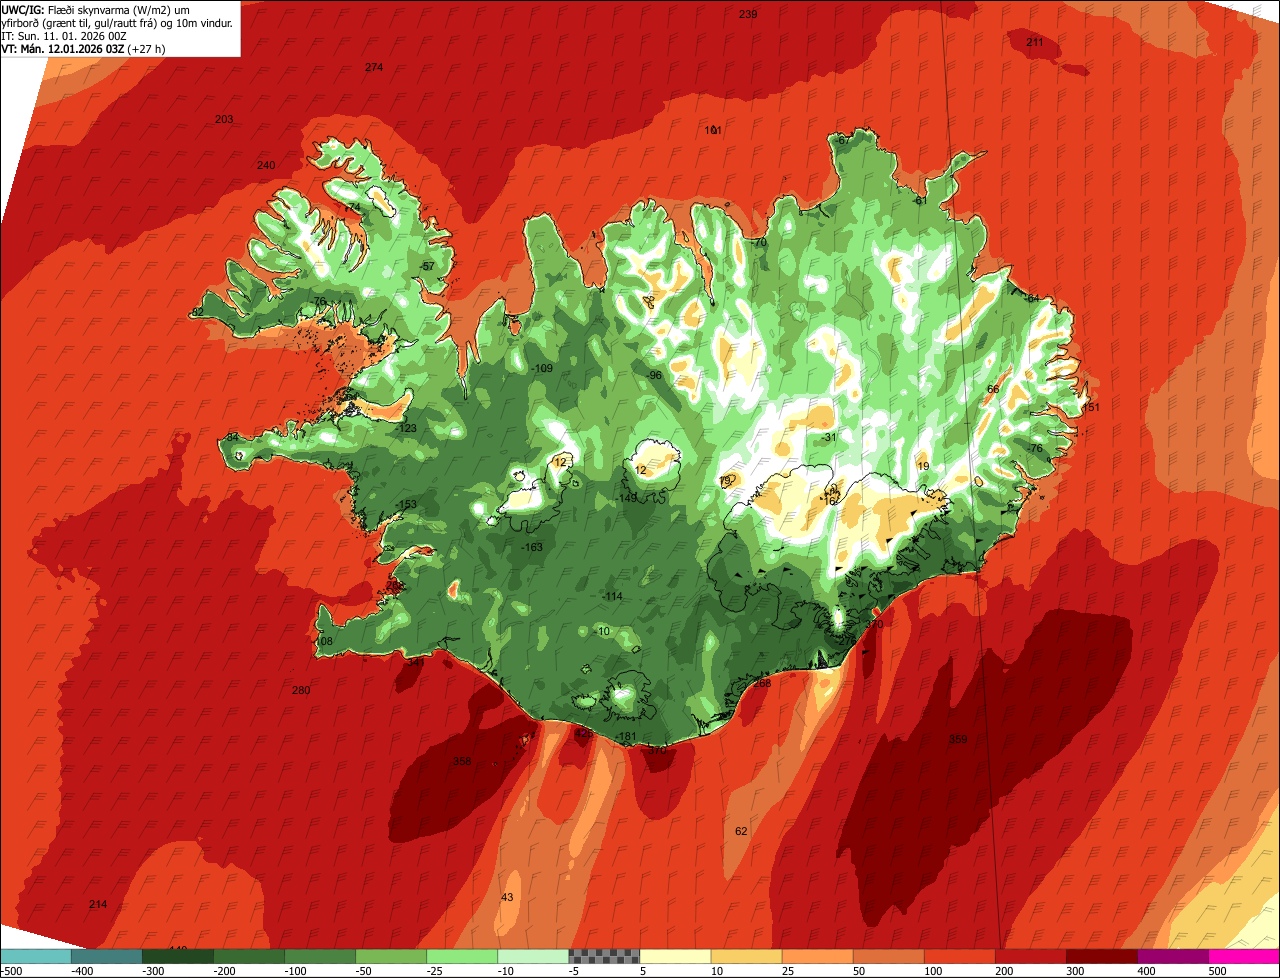Click the value -70 on the map
The width and height of the screenshot is (1280, 978).
[x=759, y=242]
